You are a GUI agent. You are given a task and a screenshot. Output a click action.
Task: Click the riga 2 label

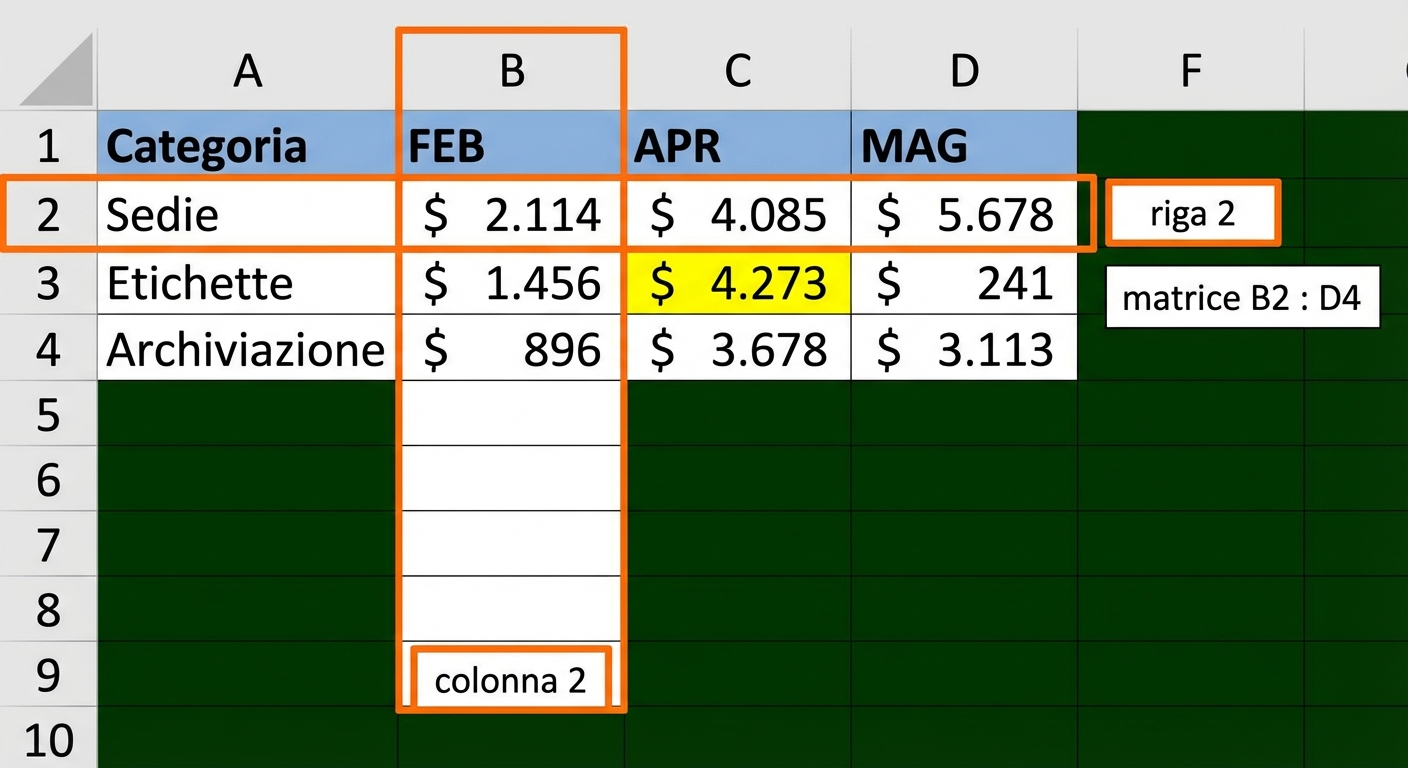[x=1192, y=213]
